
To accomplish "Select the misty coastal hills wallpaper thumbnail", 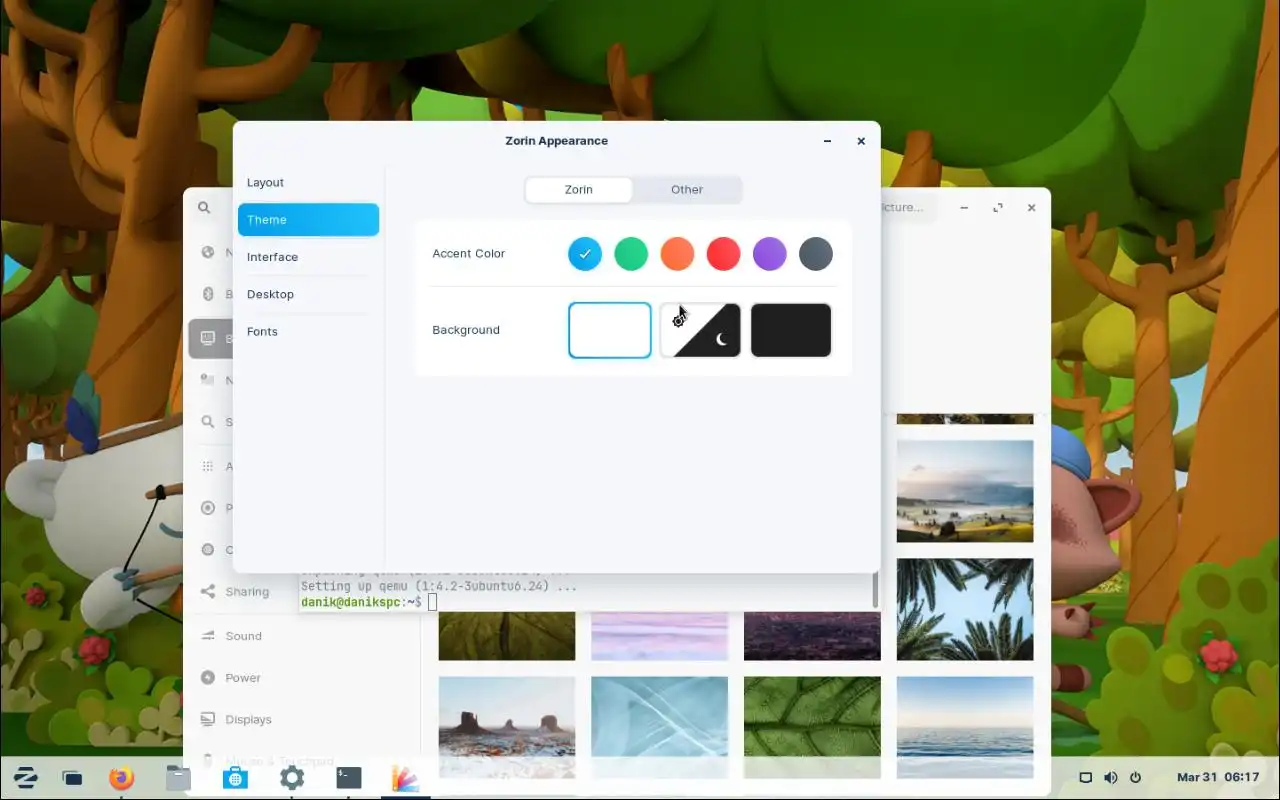I will [965, 491].
